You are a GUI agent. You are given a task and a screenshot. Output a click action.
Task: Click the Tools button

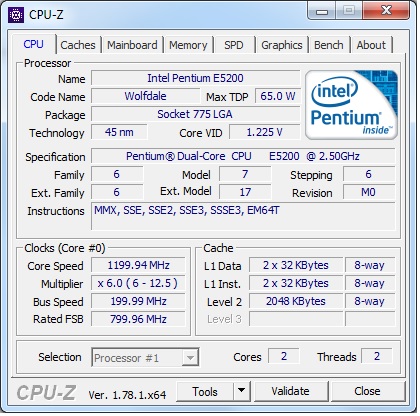205,391
